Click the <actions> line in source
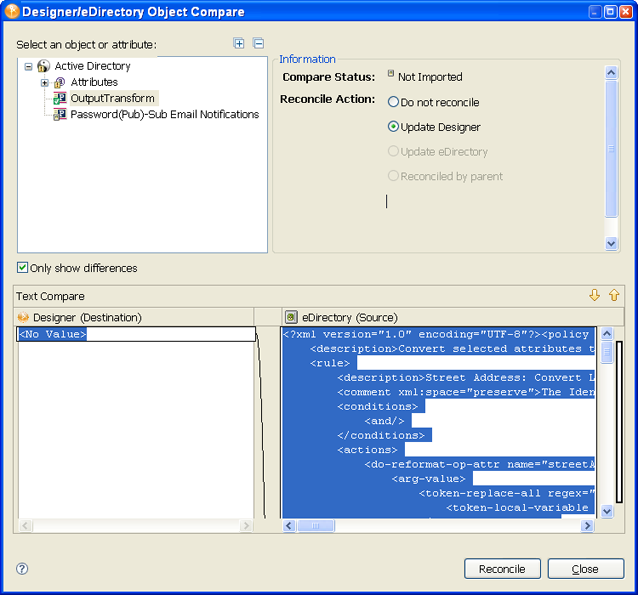 (x=367, y=450)
